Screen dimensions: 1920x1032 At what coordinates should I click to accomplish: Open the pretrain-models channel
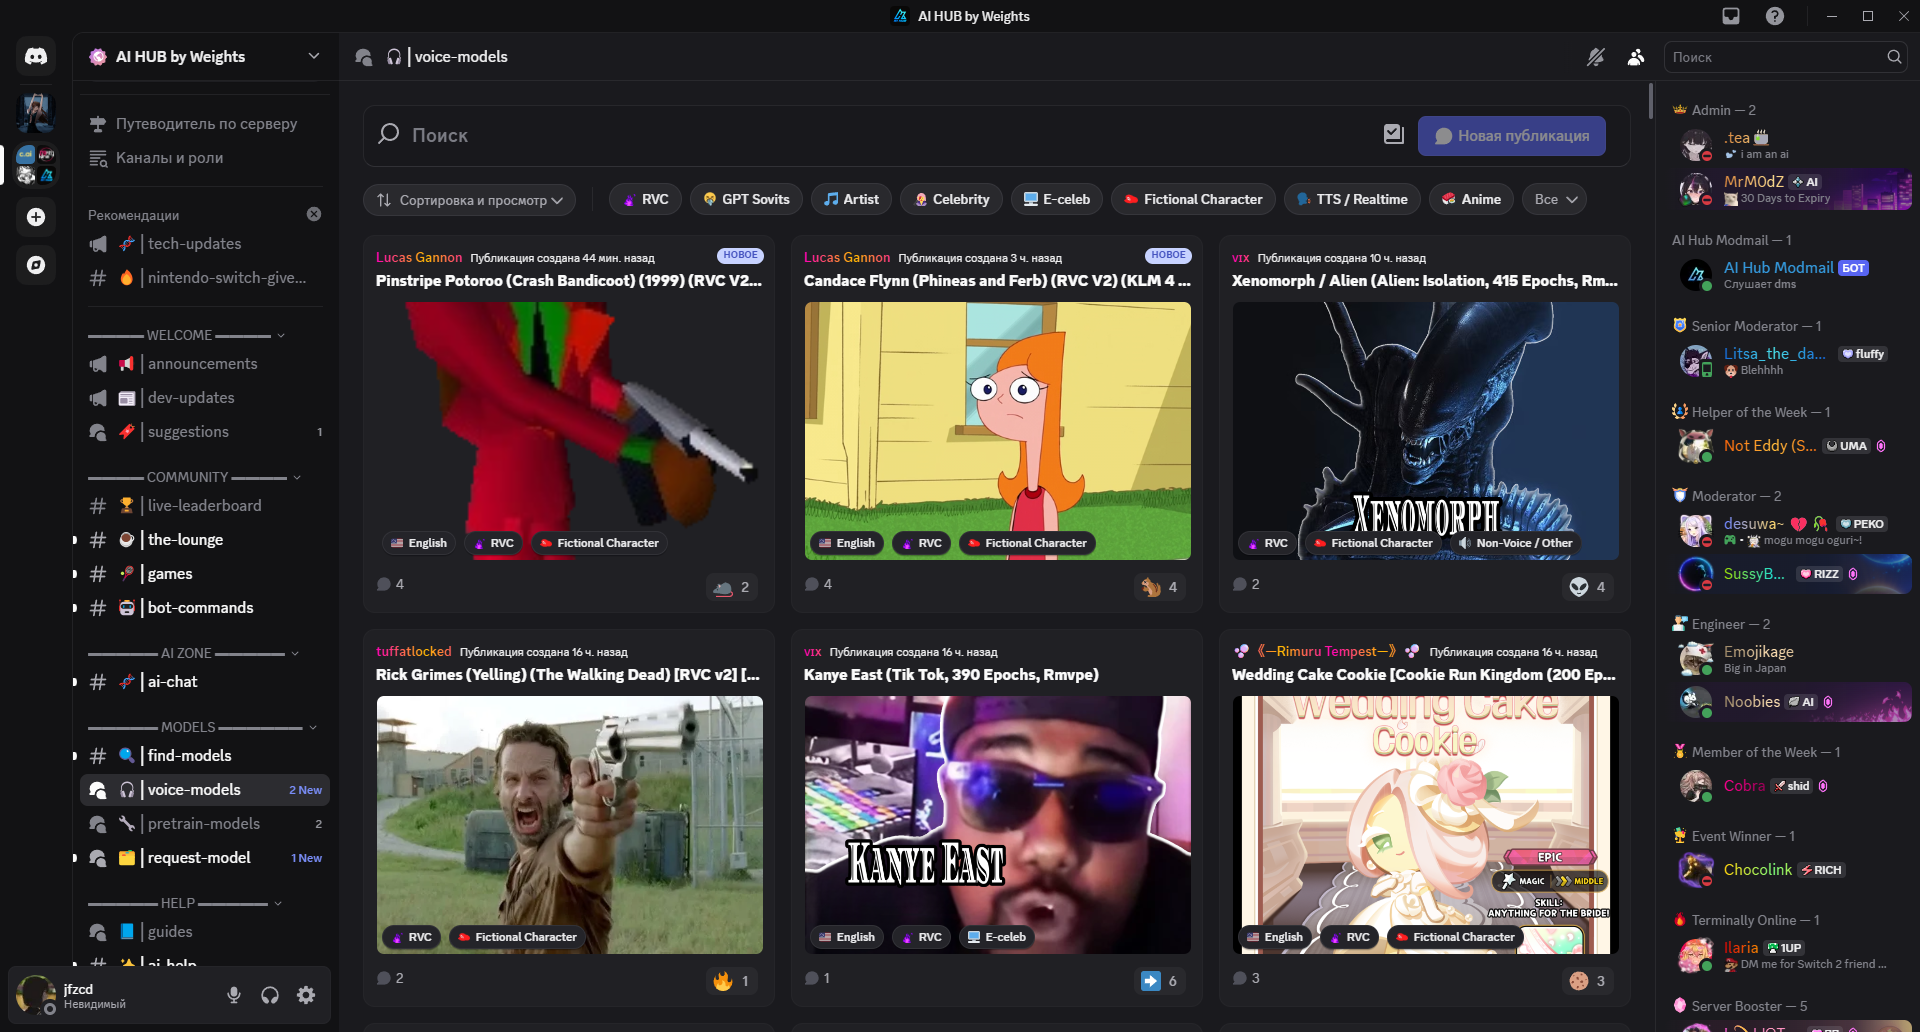click(x=205, y=824)
